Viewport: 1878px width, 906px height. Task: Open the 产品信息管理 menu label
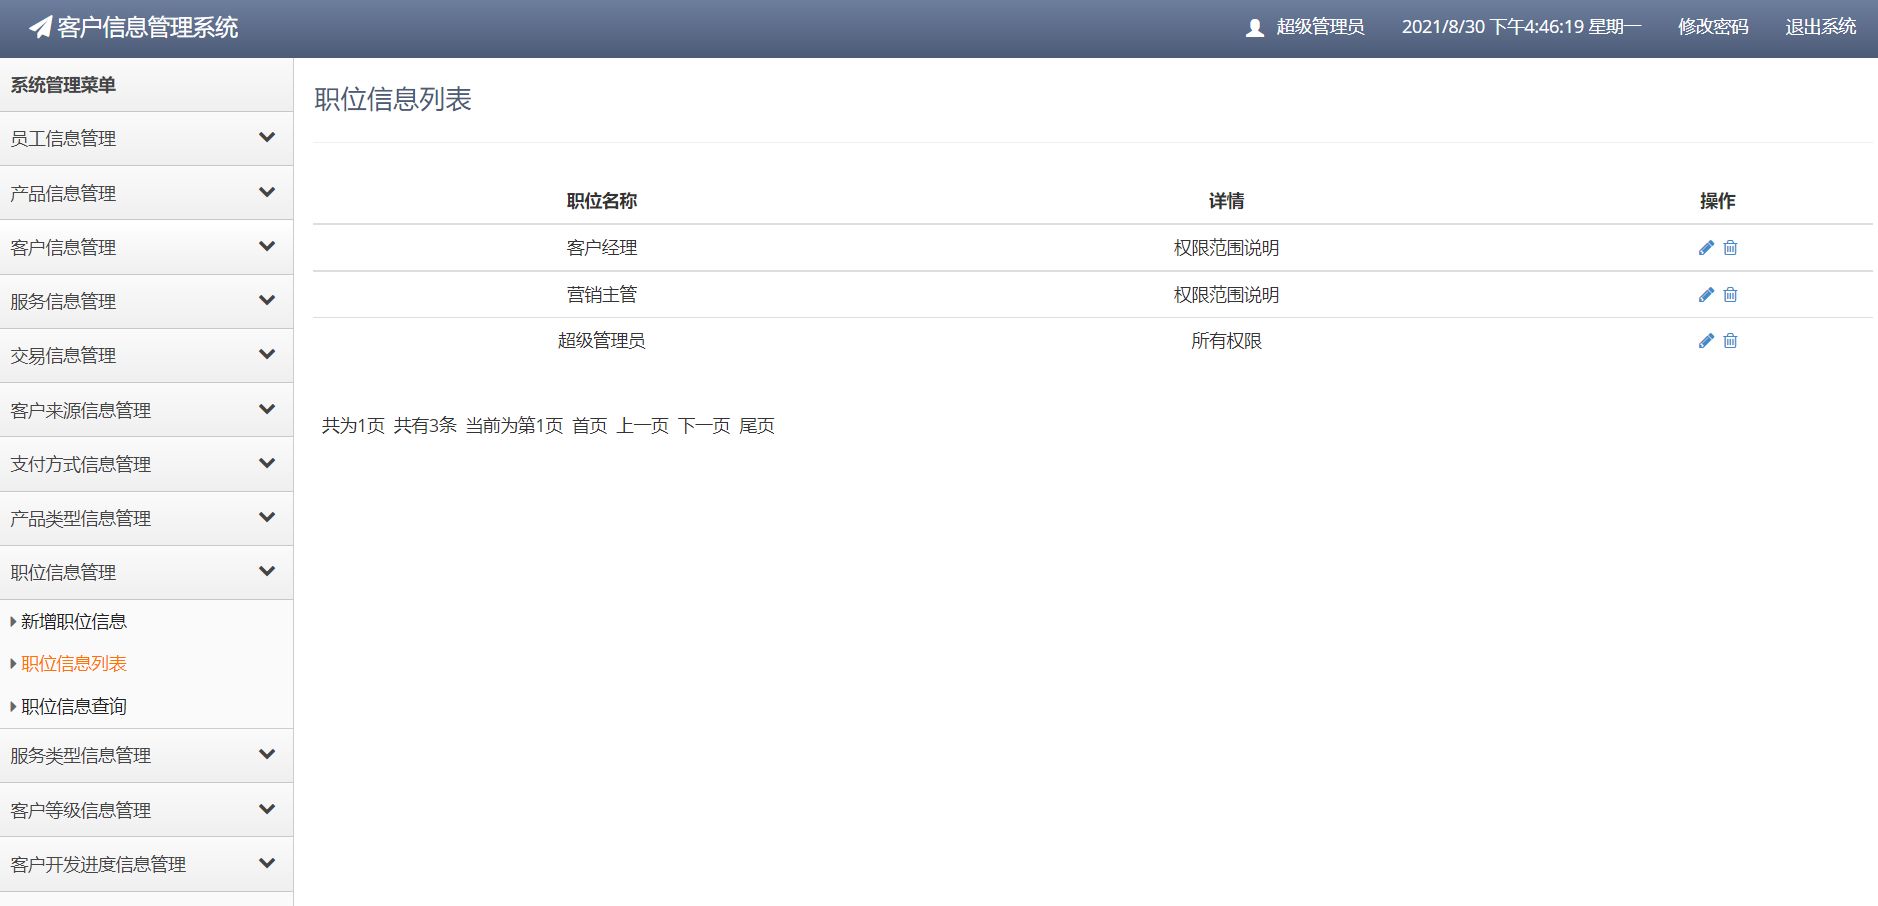click(x=63, y=194)
